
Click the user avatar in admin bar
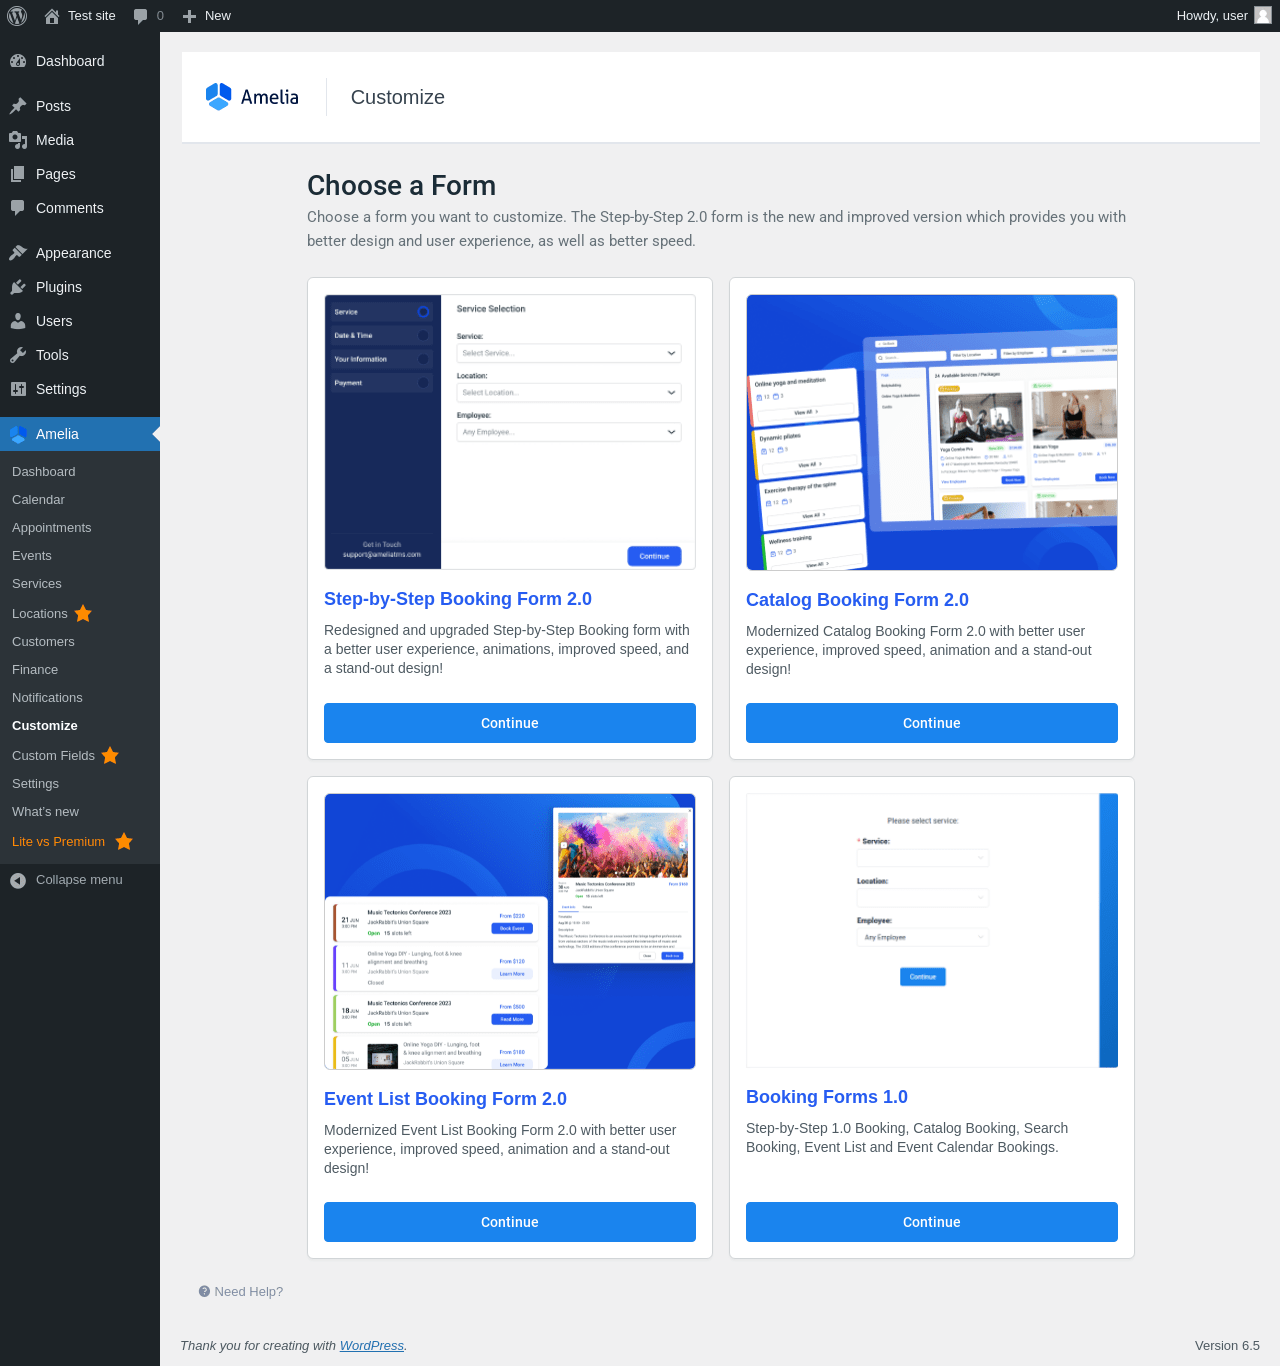click(x=1263, y=15)
